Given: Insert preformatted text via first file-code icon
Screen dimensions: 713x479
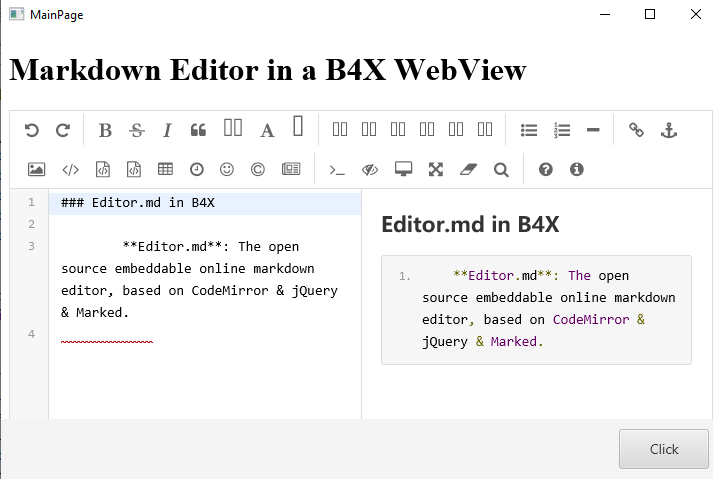Looking at the screenshot, I should coord(103,169).
